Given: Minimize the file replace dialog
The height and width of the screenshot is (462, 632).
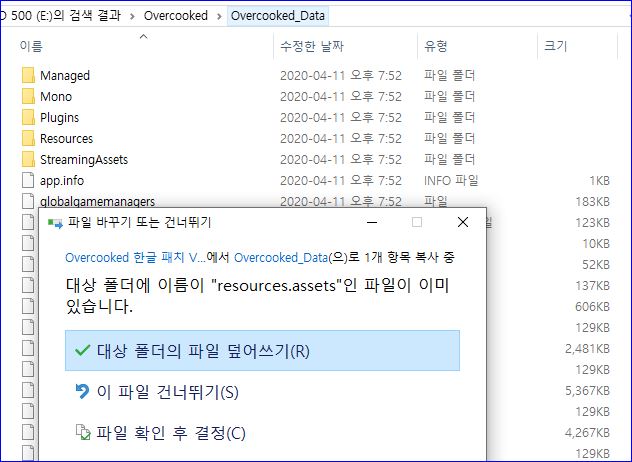Looking at the screenshot, I should [x=372, y=222].
